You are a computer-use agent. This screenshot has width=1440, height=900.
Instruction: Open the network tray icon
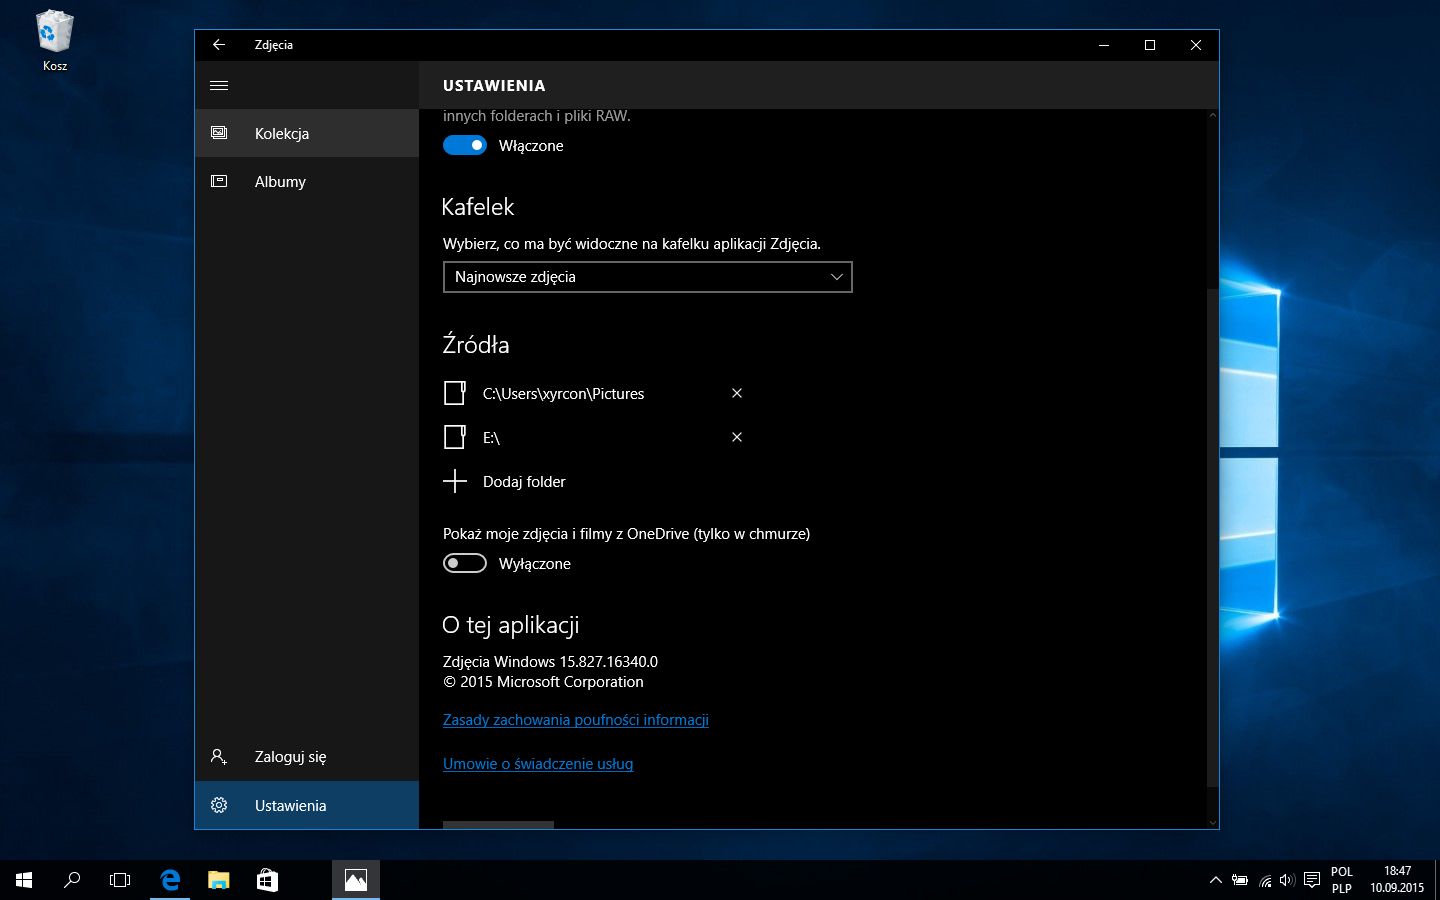[x=1265, y=880]
